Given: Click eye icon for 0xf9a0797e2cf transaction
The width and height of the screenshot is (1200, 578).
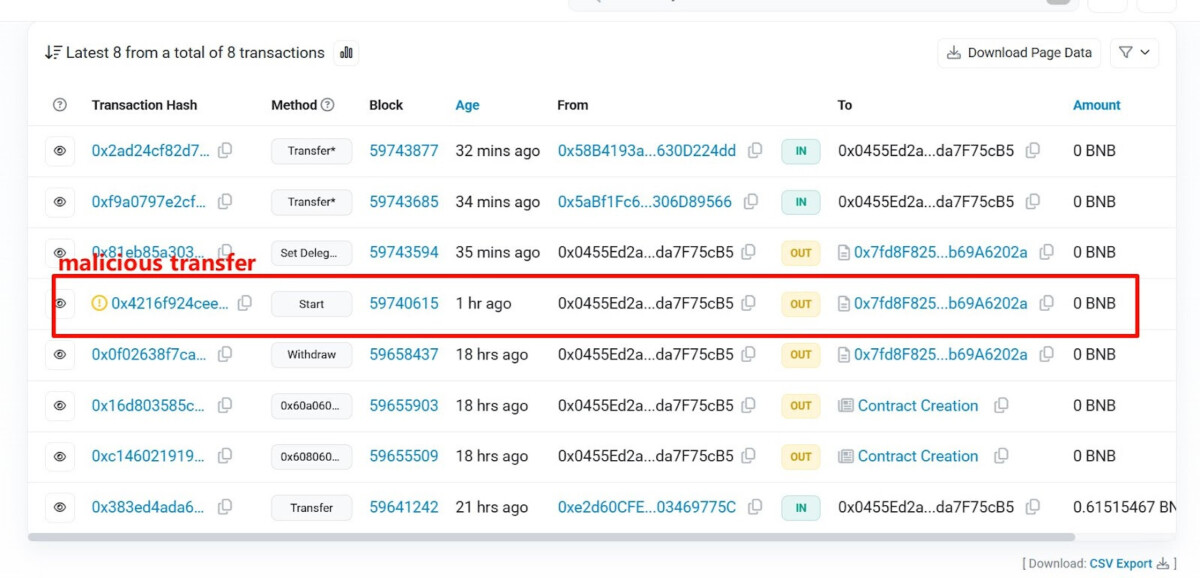Looking at the screenshot, I should 60,202.
